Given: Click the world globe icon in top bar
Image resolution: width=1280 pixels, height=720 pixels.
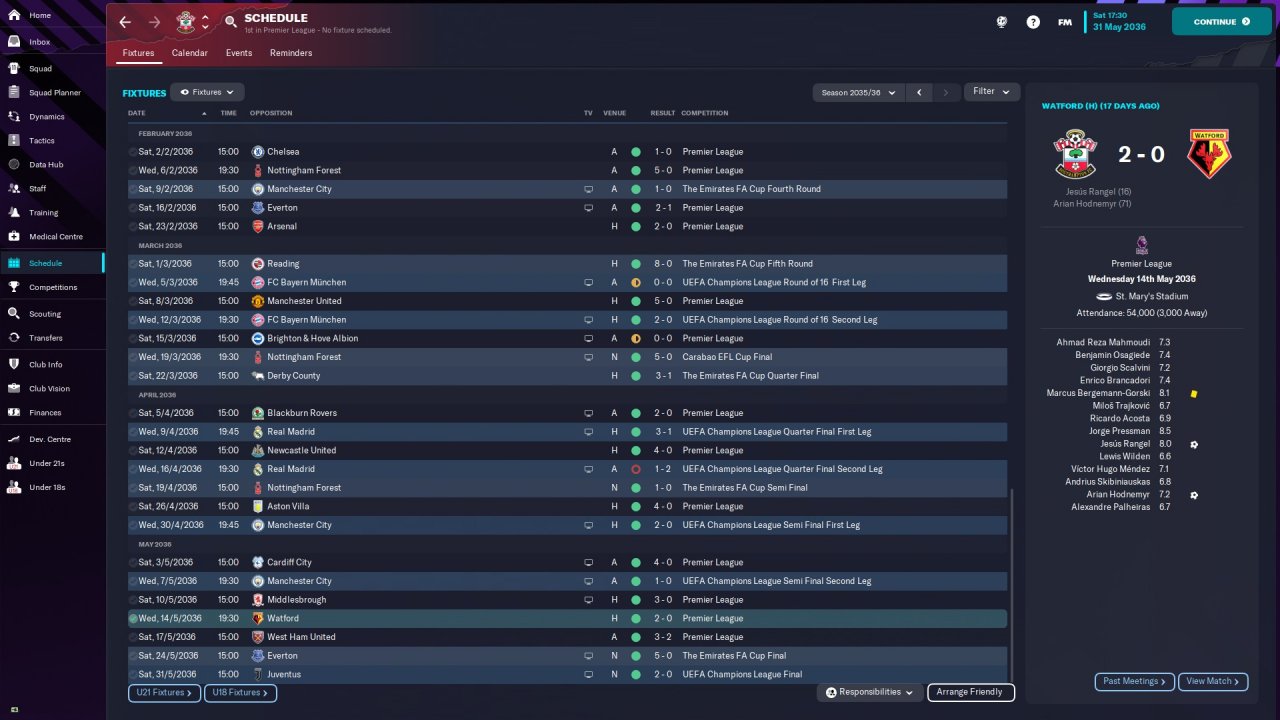Looking at the screenshot, I should click(1002, 22).
